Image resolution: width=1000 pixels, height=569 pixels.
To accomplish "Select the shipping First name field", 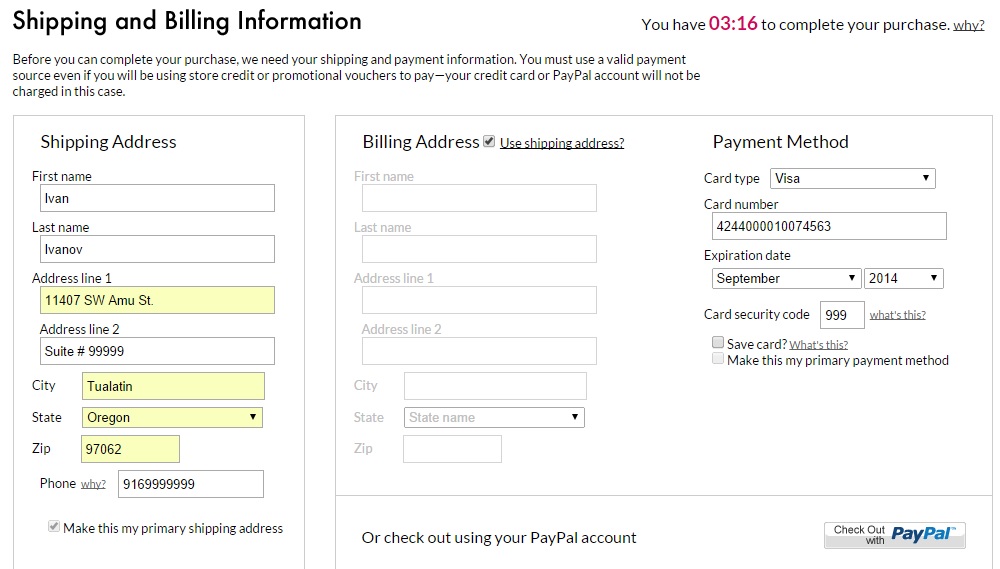I will point(157,198).
